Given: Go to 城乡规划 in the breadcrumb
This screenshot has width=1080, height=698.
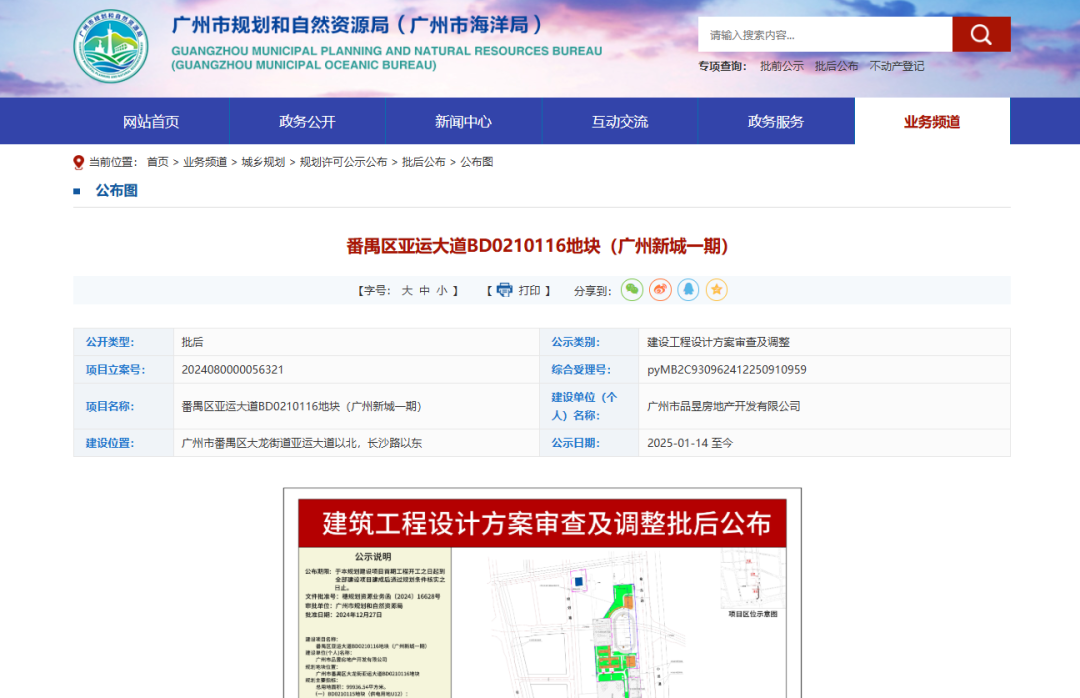Looking at the screenshot, I should [x=263, y=162].
